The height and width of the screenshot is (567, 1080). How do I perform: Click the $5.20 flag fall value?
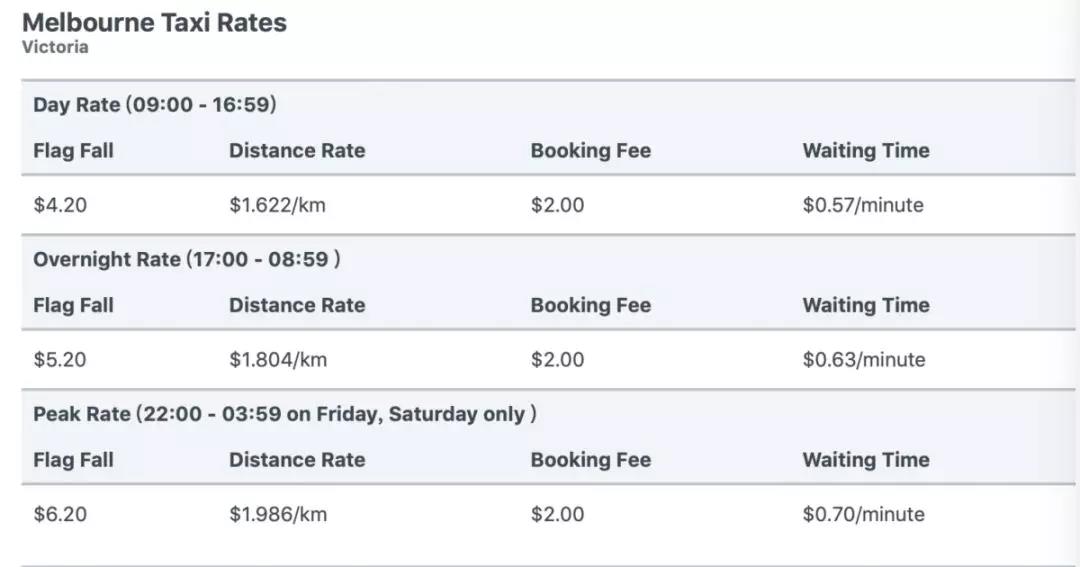[60, 359]
